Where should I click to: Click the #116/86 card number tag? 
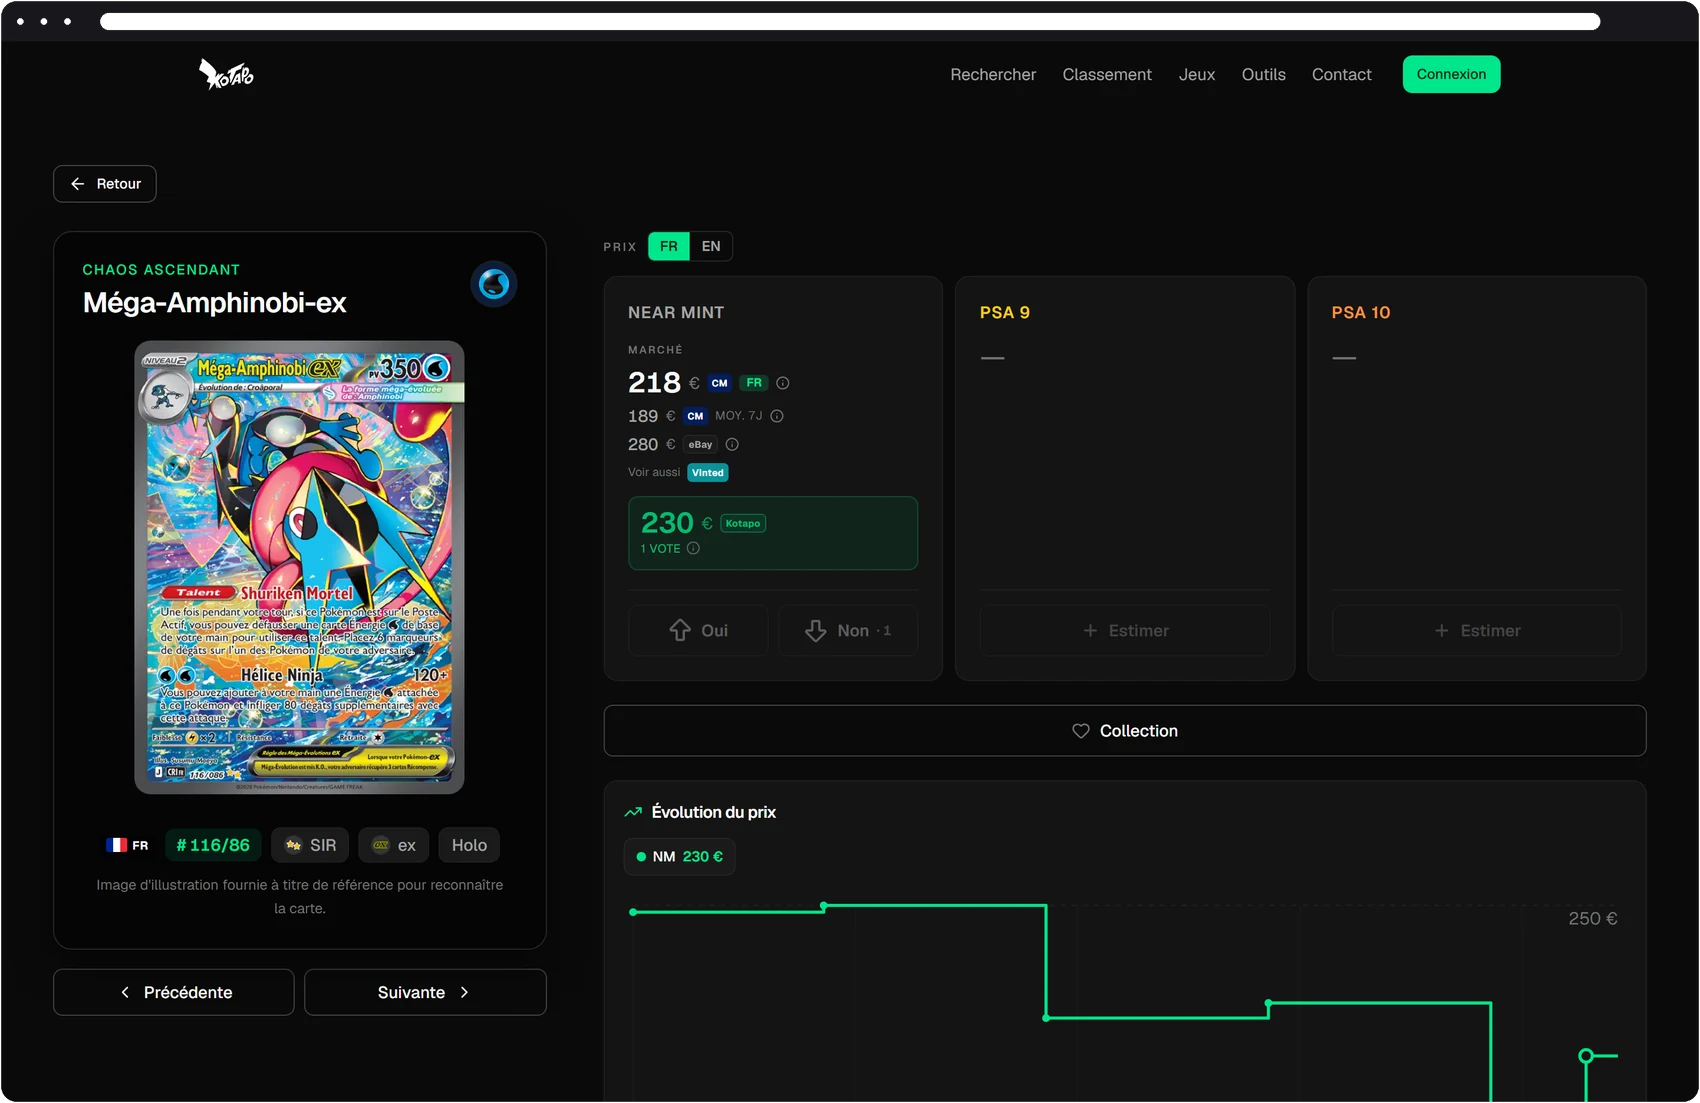click(x=213, y=845)
